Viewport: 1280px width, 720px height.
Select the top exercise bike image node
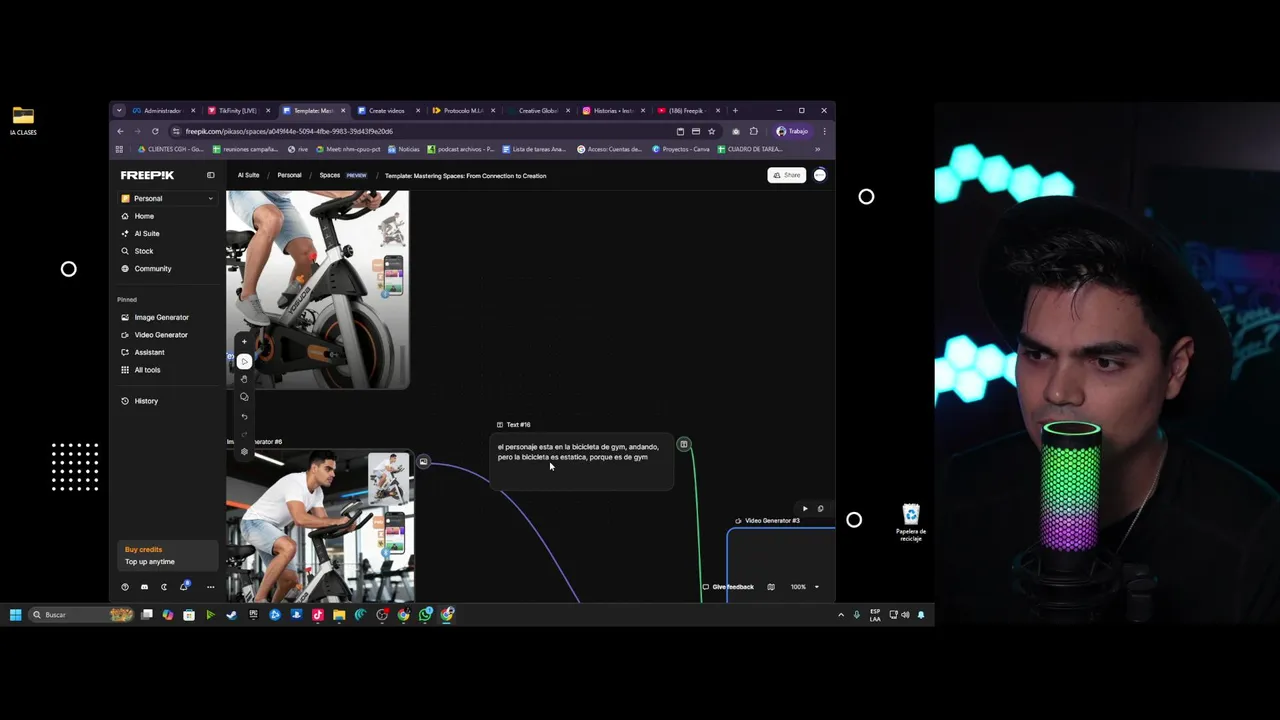click(317, 289)
